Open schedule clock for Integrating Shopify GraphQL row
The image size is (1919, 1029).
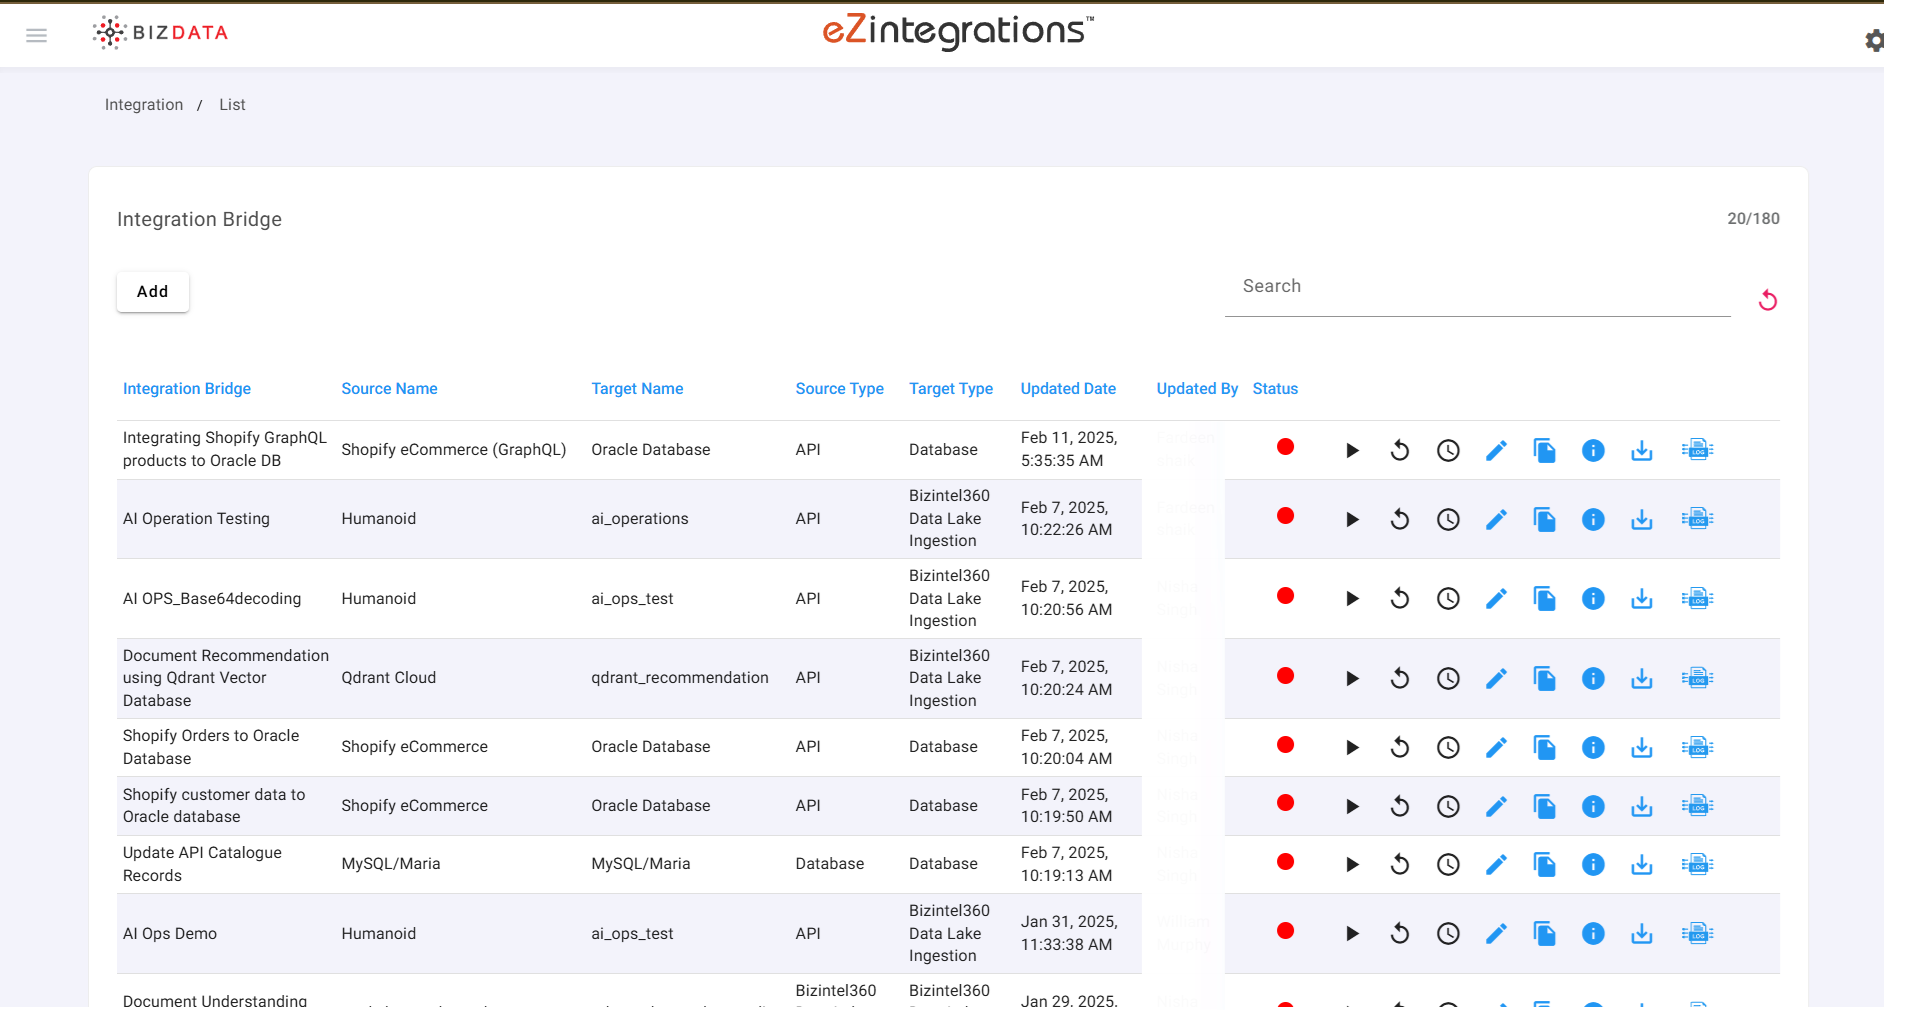(x=1448, y=450)
